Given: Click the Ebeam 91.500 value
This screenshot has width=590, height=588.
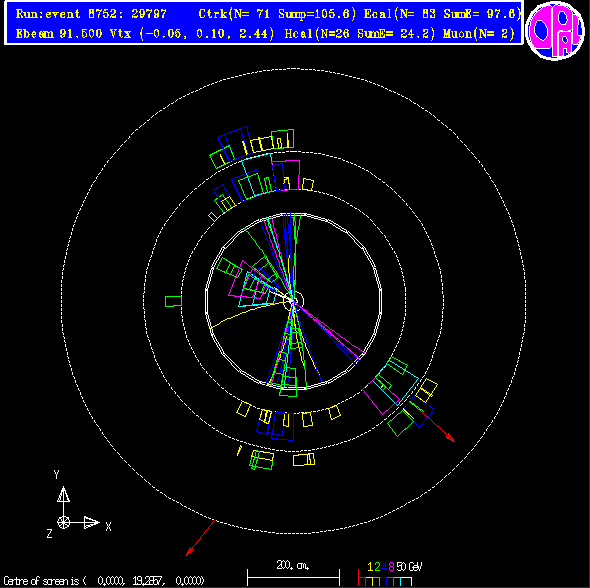Looking at the screenshot, I should [59, 34].
